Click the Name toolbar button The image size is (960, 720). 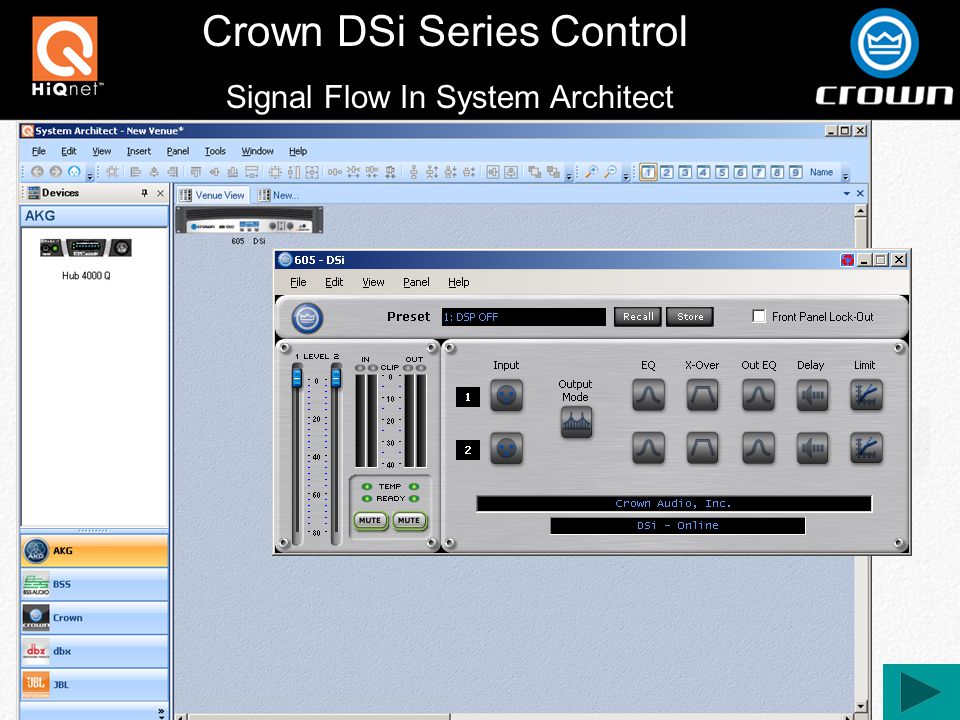pyautogui.click(x=821, y=172)
